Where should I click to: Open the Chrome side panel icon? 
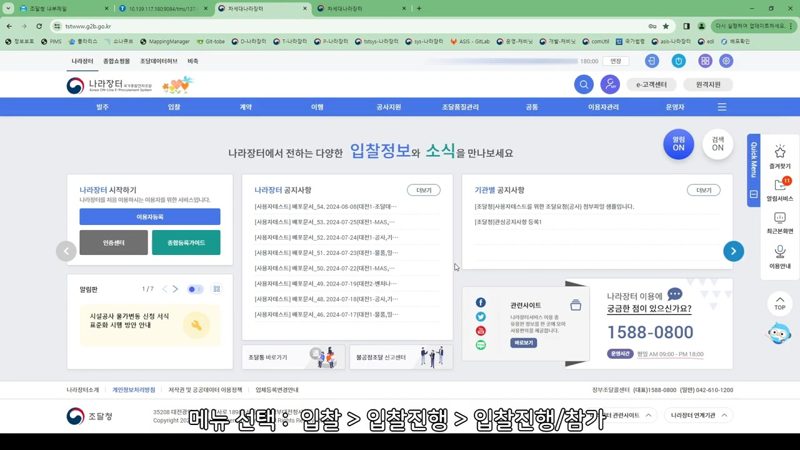[686, 26]
